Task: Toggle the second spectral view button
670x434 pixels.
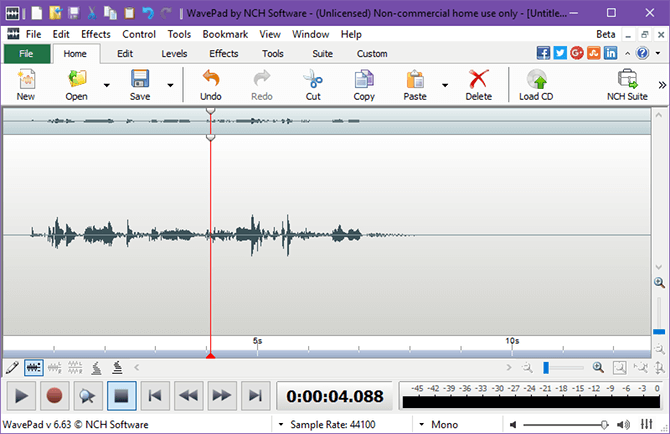Action: coord(117,367)
